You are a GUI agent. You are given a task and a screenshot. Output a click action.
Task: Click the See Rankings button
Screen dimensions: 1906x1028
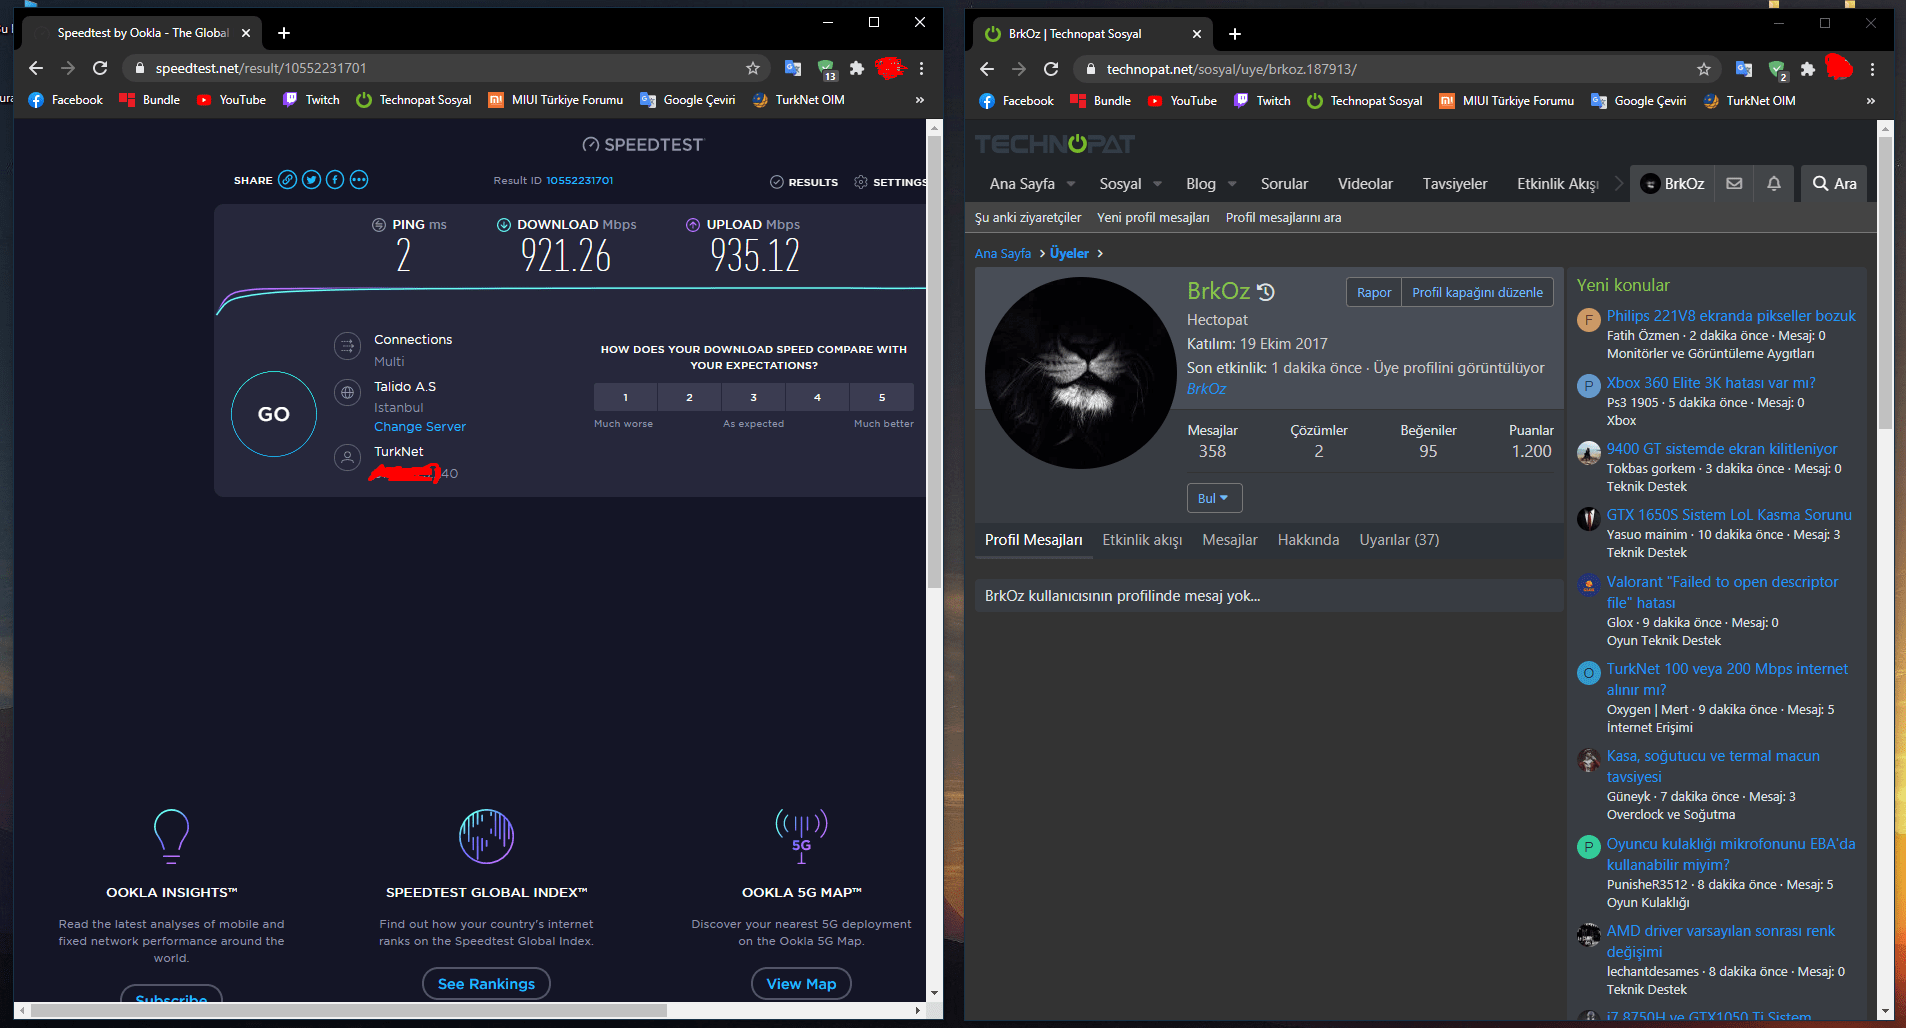[486, 984]
